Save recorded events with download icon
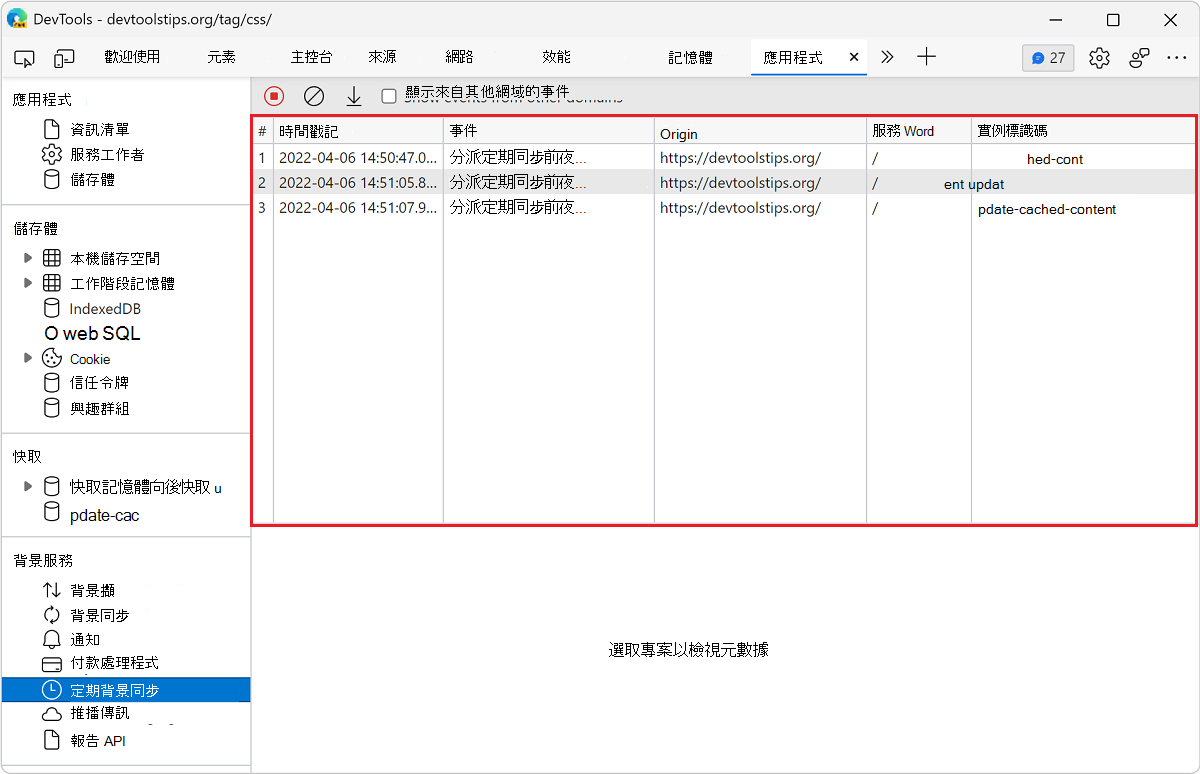 click(x=353, y=95)
